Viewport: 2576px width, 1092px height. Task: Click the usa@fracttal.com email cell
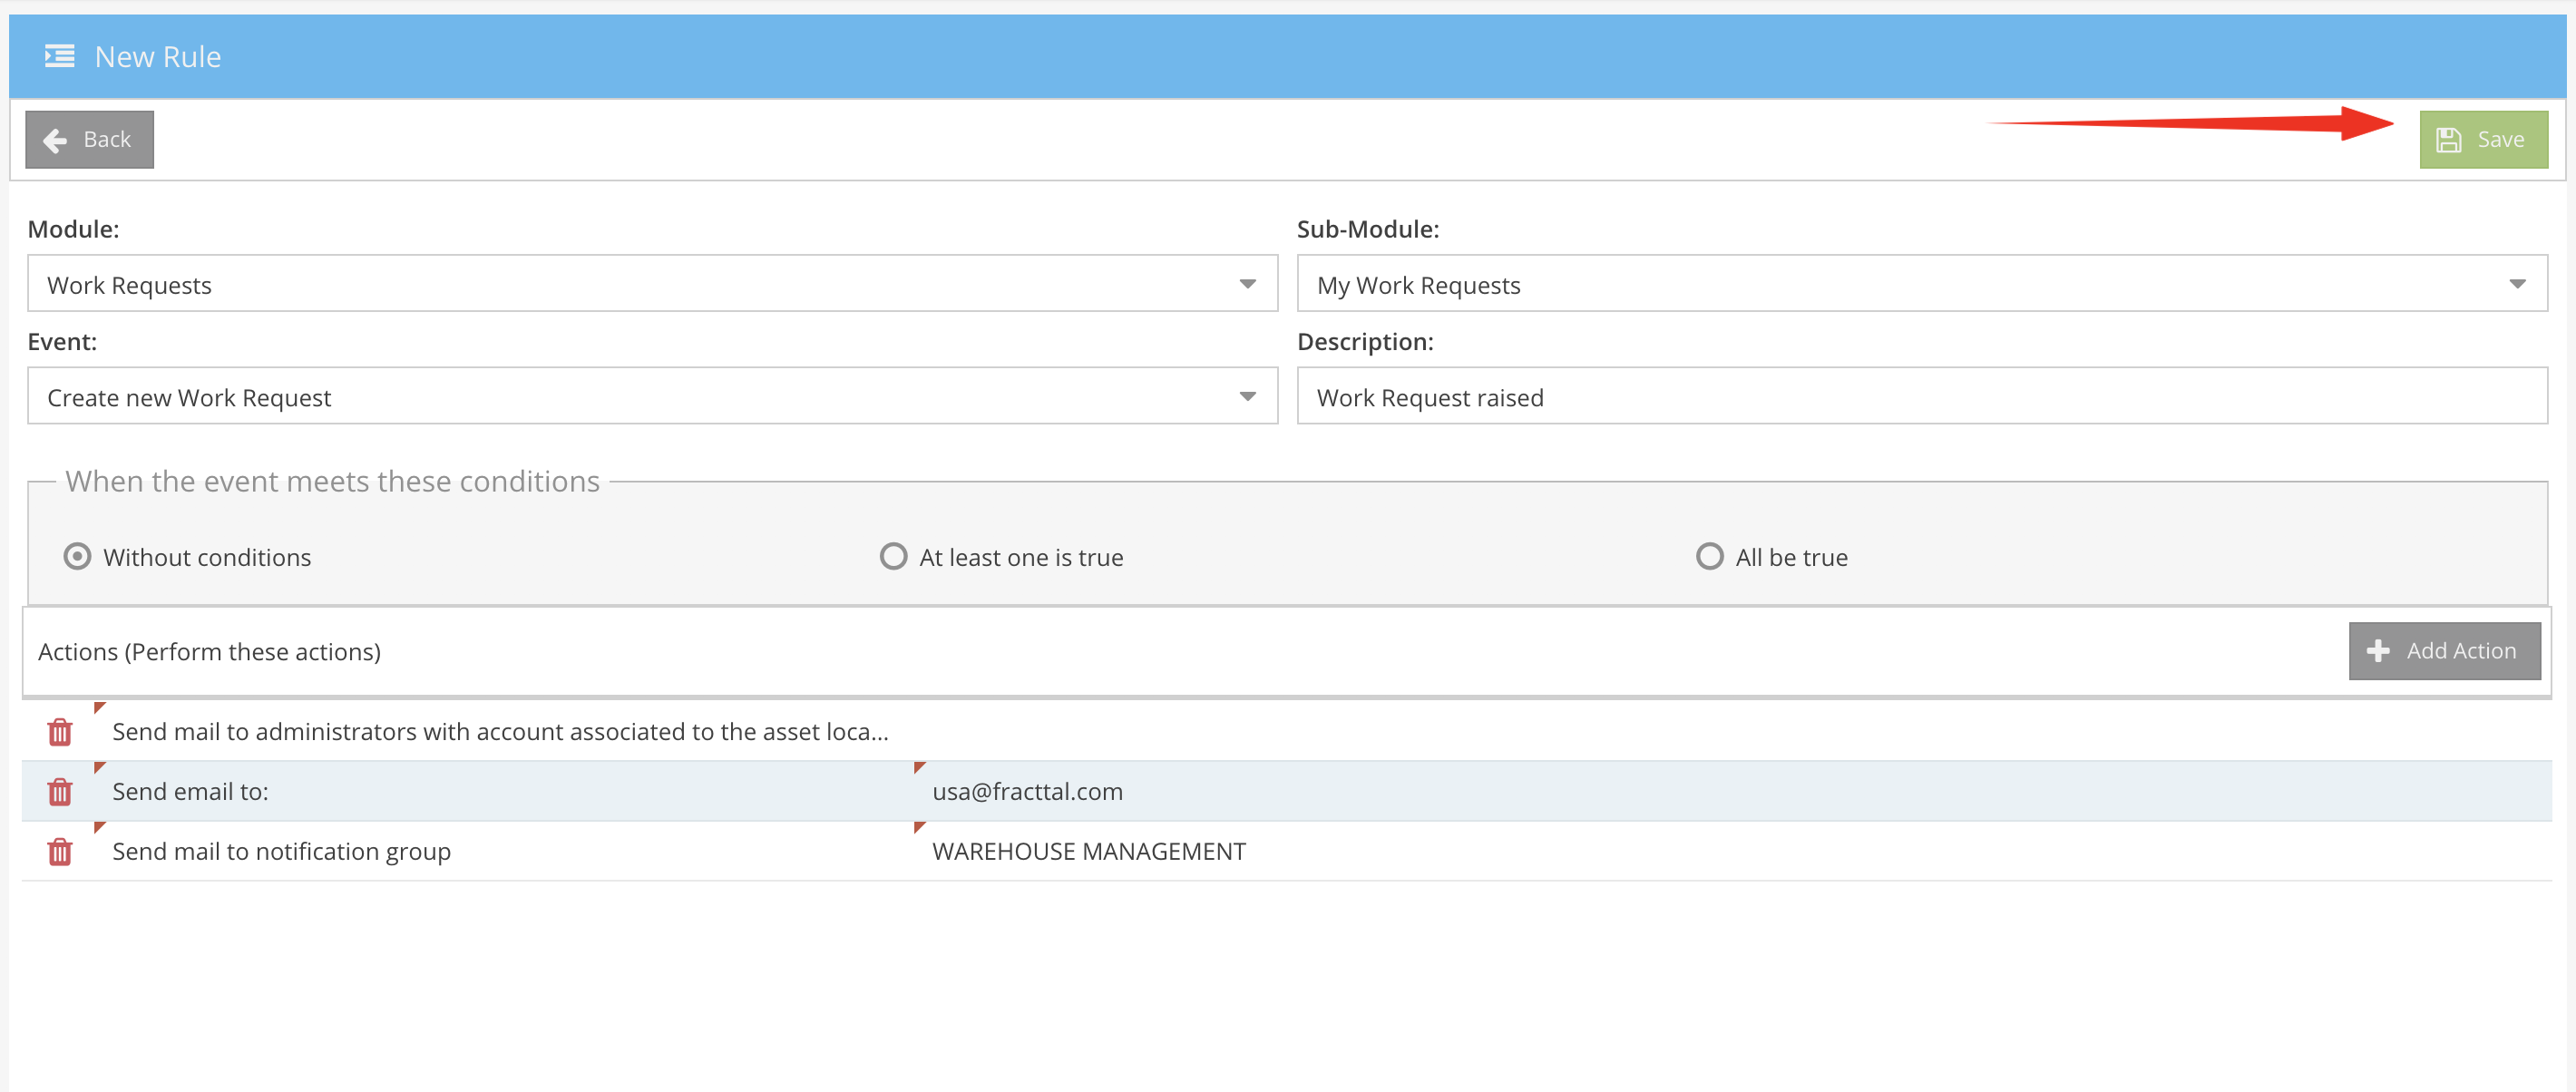1027,792
